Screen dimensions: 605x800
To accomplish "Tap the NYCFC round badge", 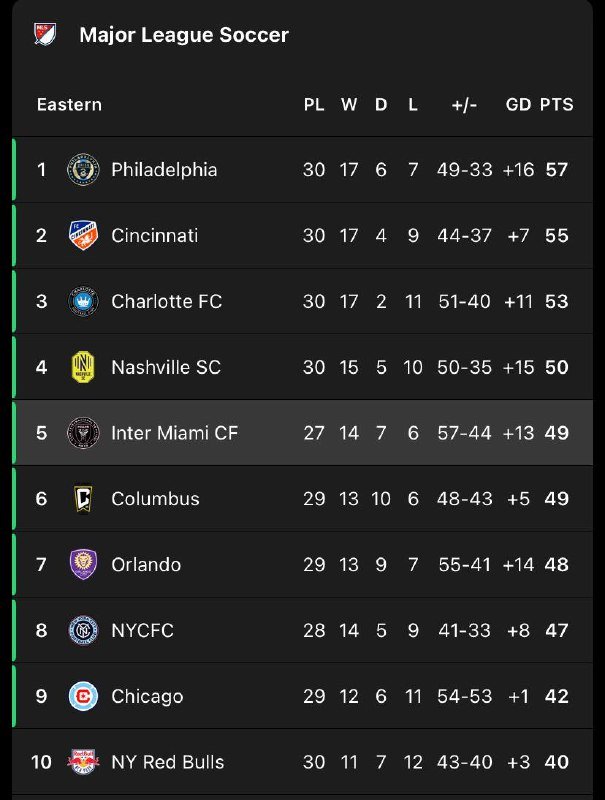I will 82,630.
